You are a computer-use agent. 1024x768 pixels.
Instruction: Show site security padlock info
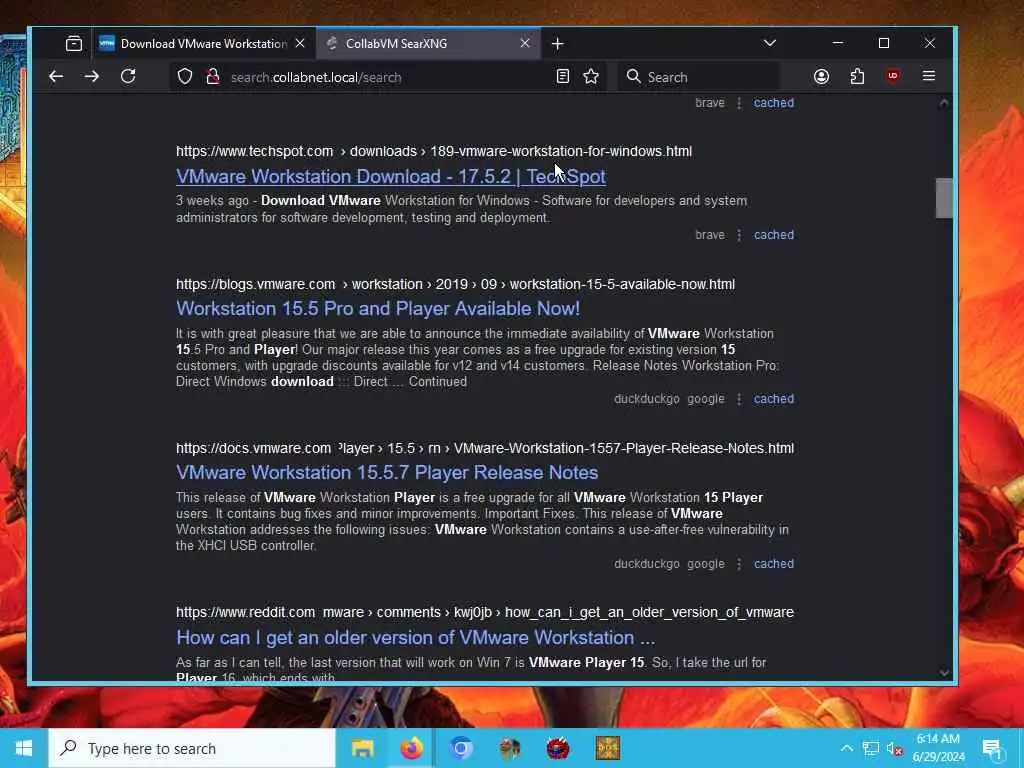(x=213, y=76)
